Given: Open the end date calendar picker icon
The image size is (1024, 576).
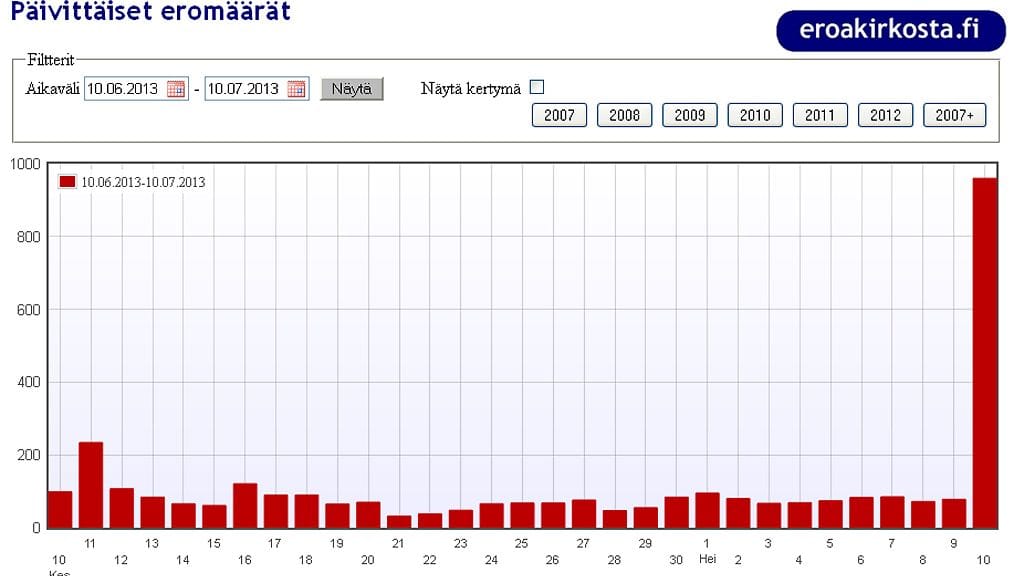Looking at the screenshot, I should point(297,89).
